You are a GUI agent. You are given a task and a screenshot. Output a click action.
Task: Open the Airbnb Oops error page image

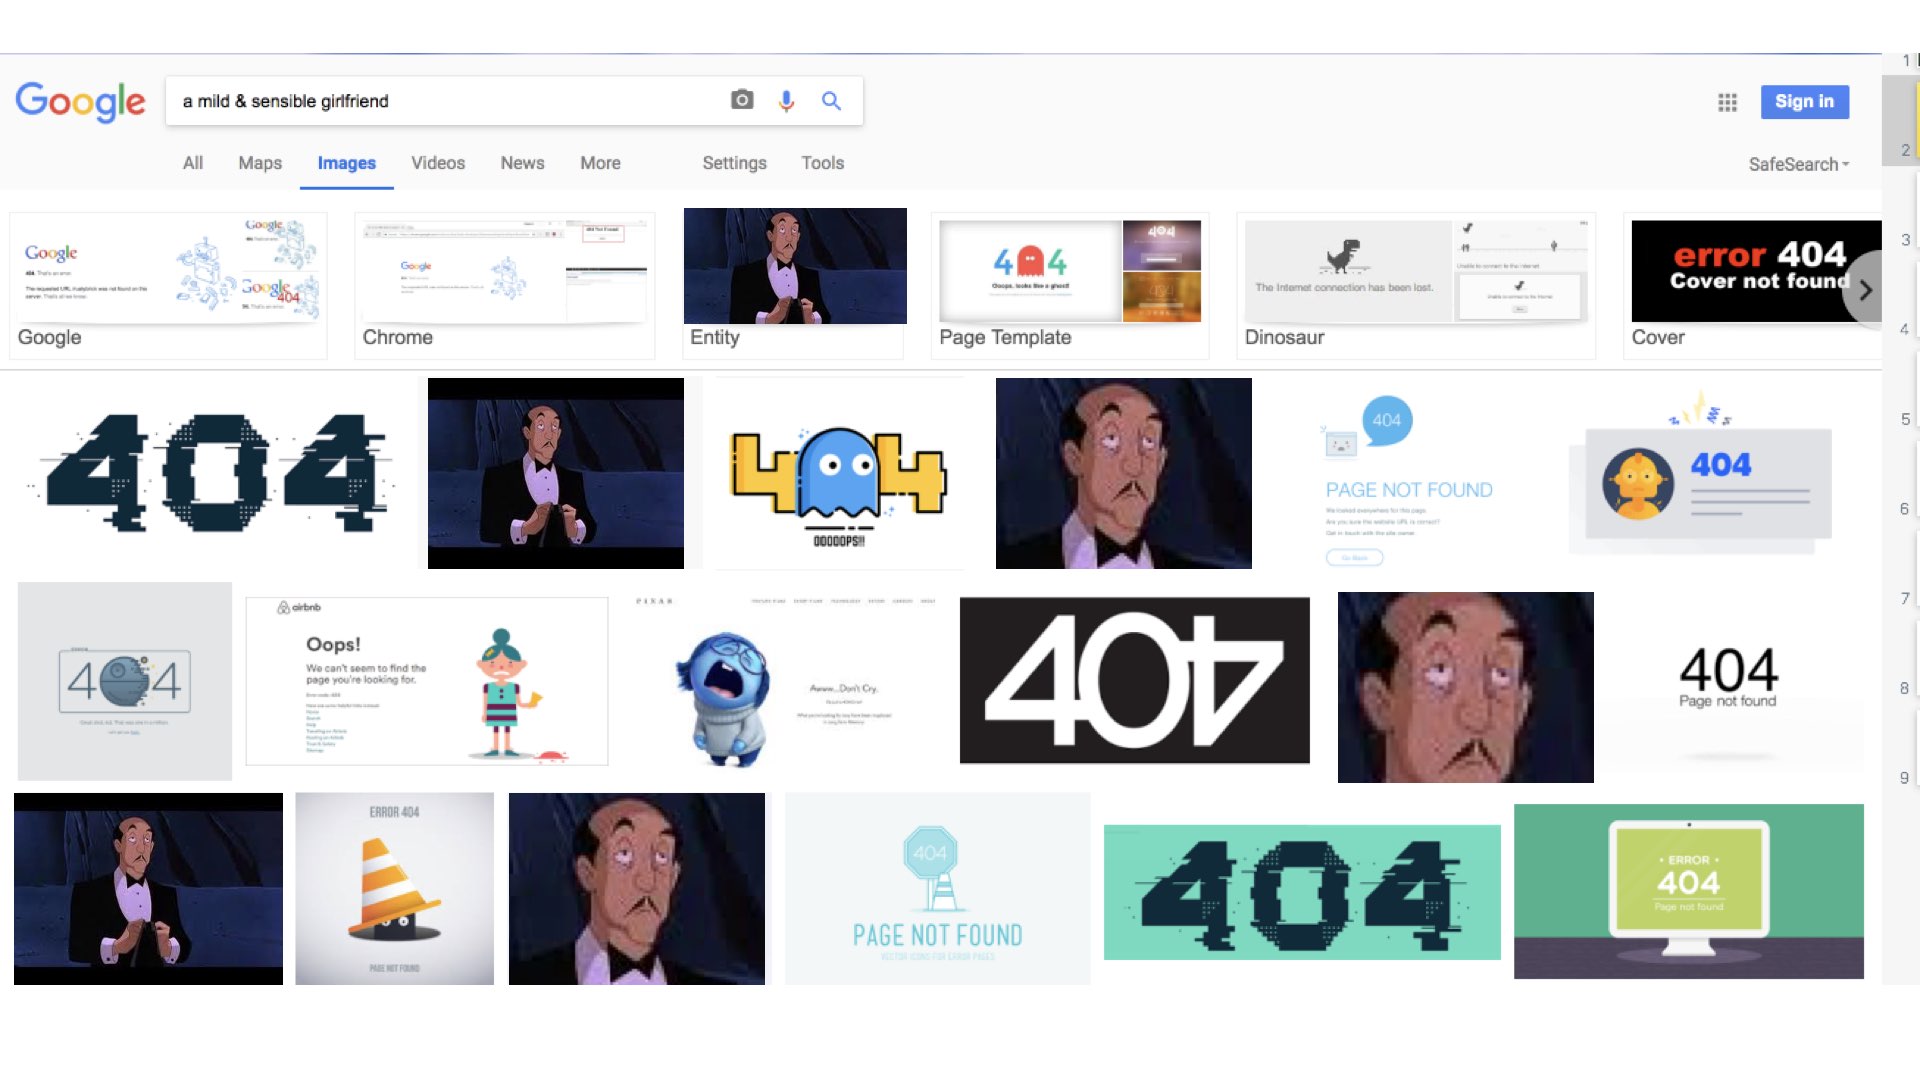click(427, 681)
